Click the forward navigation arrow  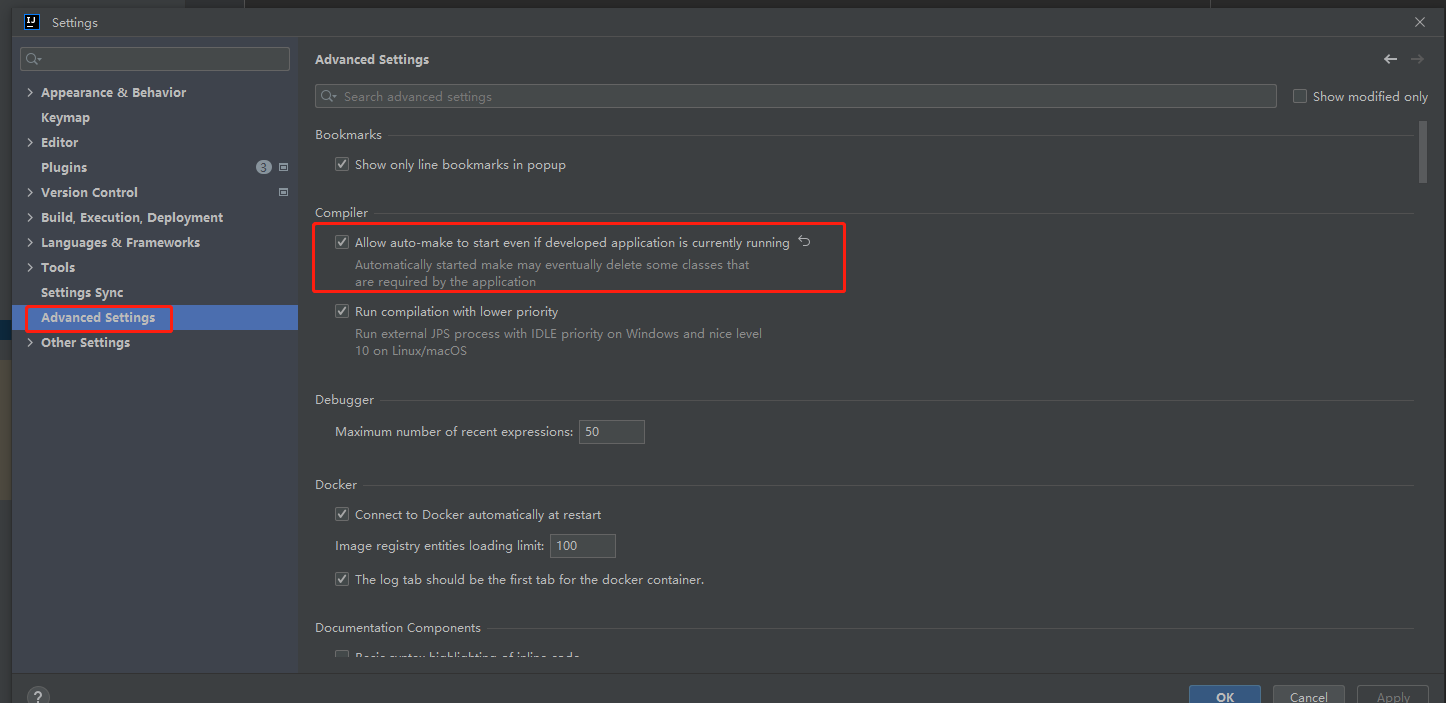1417,59
